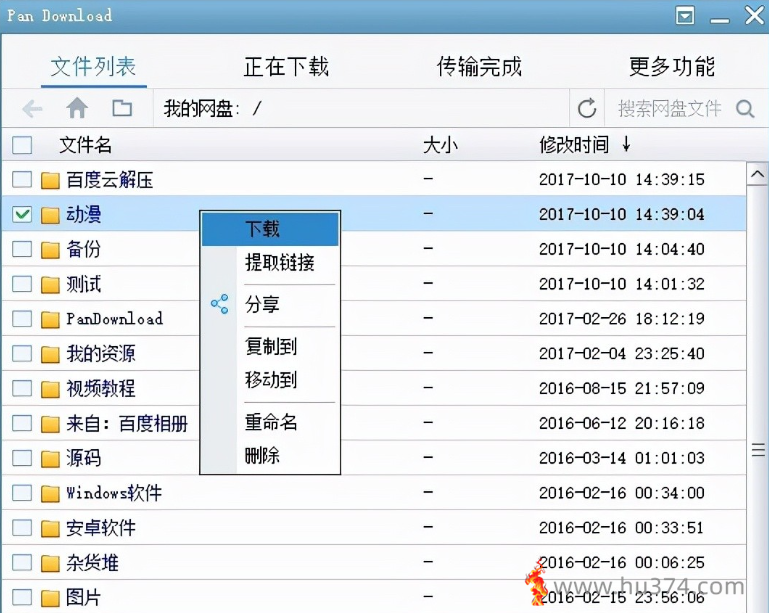
Task: Check the 备份 row checkbox
Action: [22, 249]
